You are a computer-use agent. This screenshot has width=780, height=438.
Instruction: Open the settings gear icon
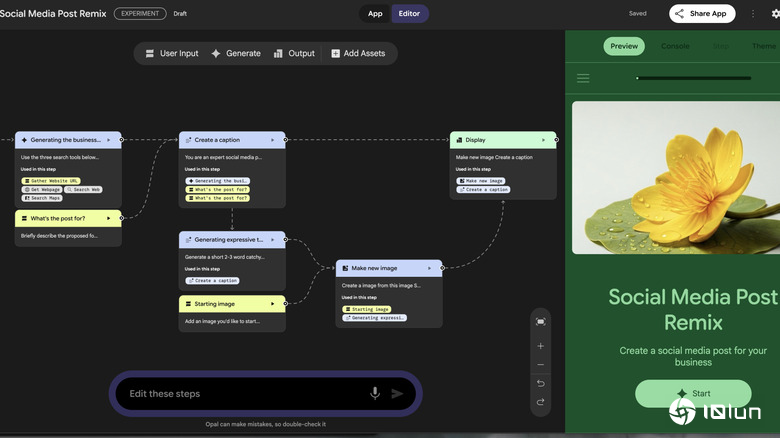pyautogui.click(x=776, y=14)
